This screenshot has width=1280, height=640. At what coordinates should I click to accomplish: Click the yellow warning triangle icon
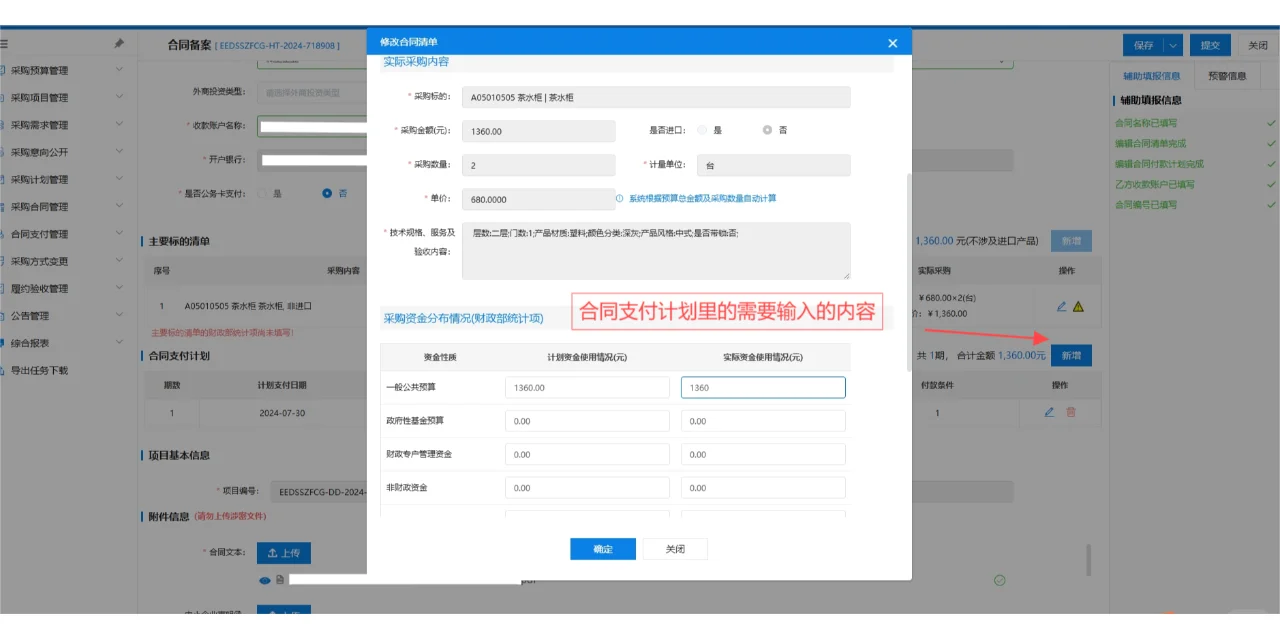click(x=1078, y=306)
